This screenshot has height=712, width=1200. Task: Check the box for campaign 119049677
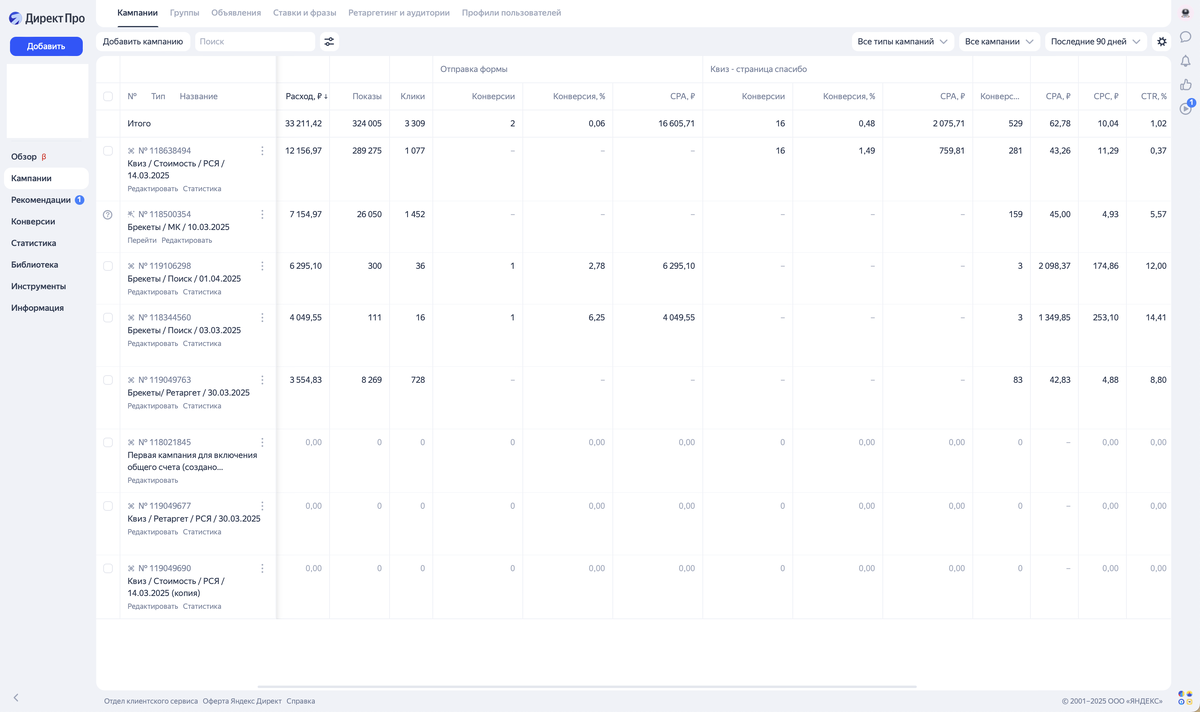[x=108, y=506]
